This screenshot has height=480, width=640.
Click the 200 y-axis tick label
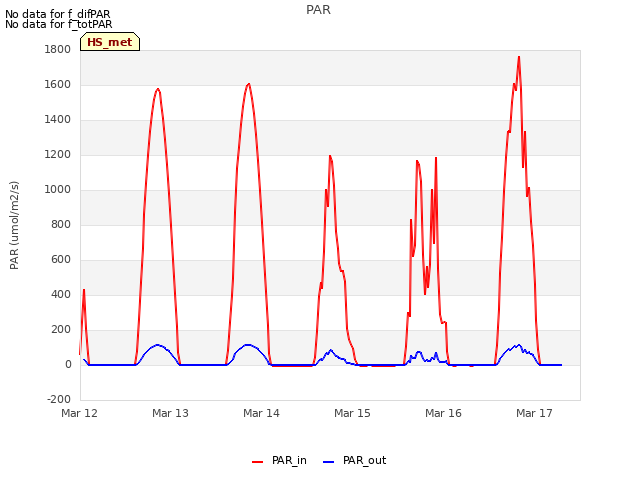click(x=61, y=330)
